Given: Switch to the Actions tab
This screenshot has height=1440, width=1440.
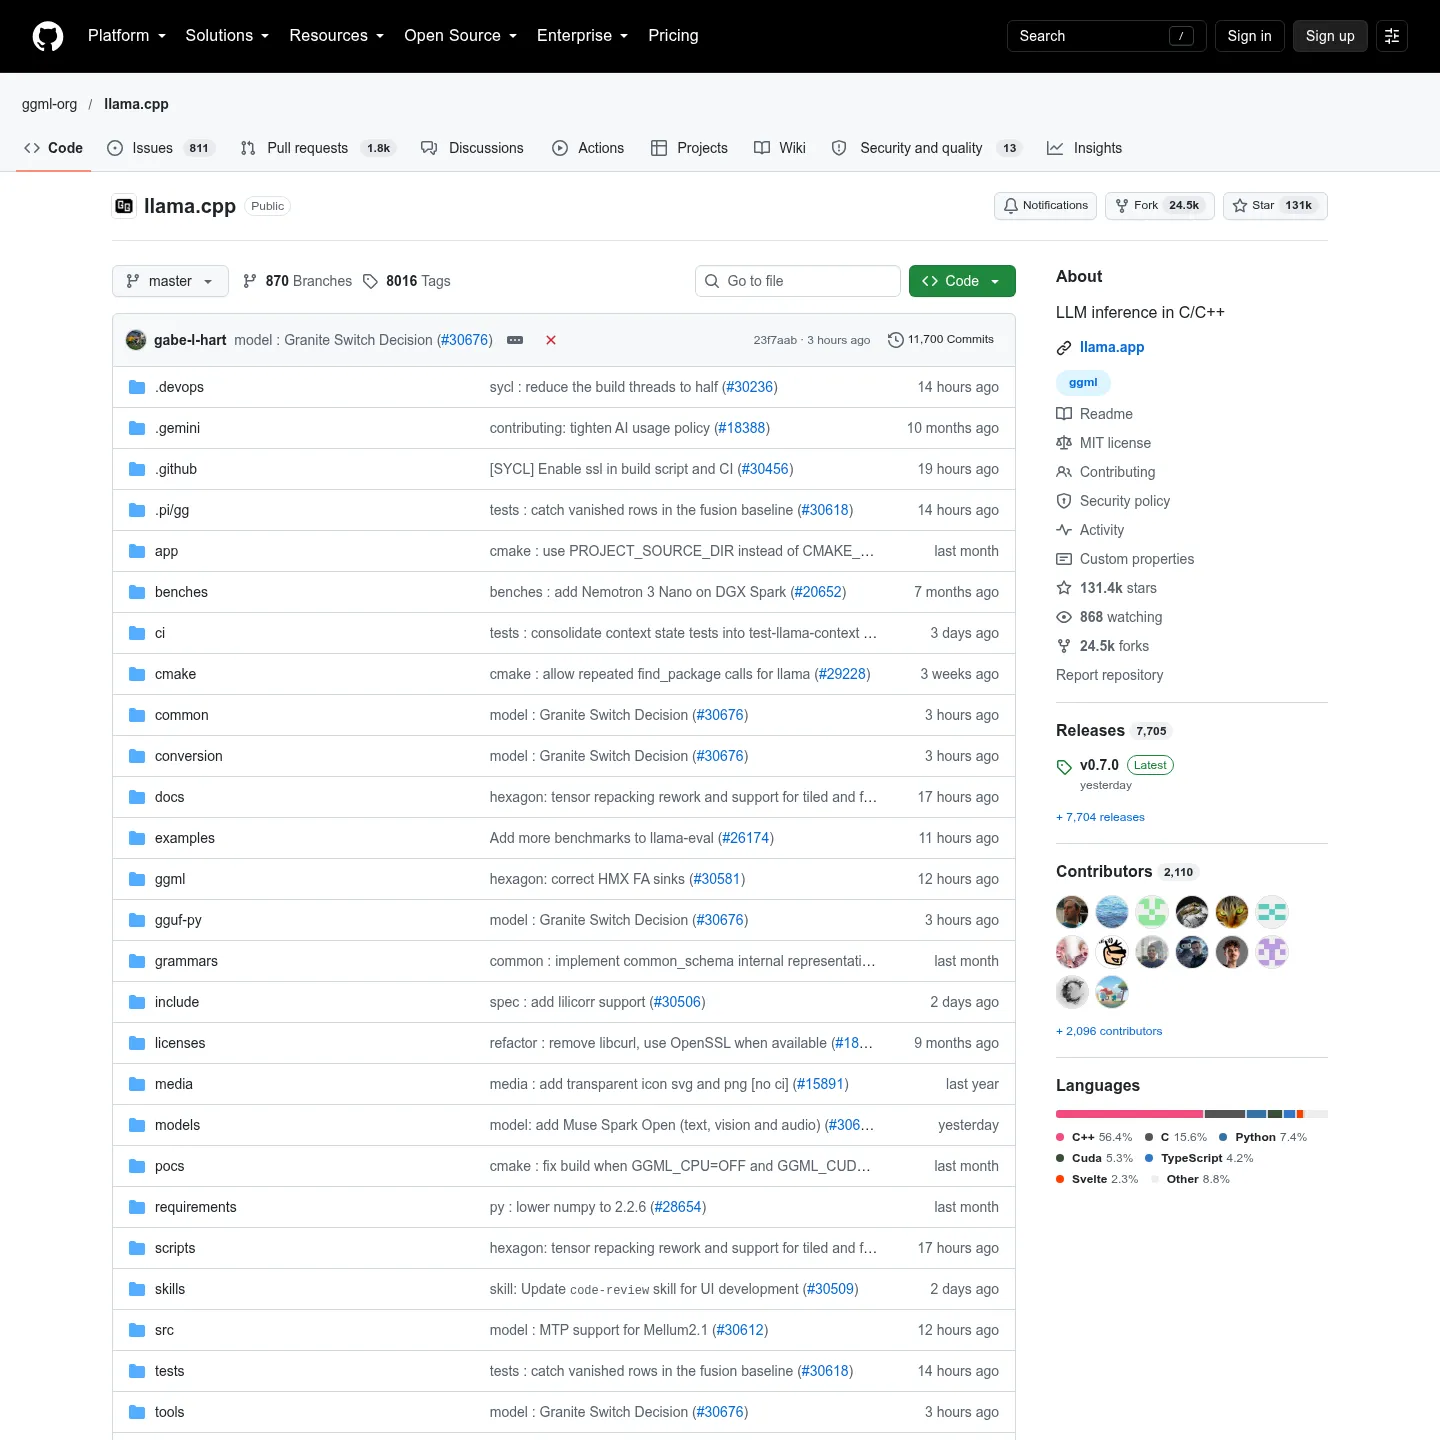Looking at the screenshot, I should pos(588,148).
